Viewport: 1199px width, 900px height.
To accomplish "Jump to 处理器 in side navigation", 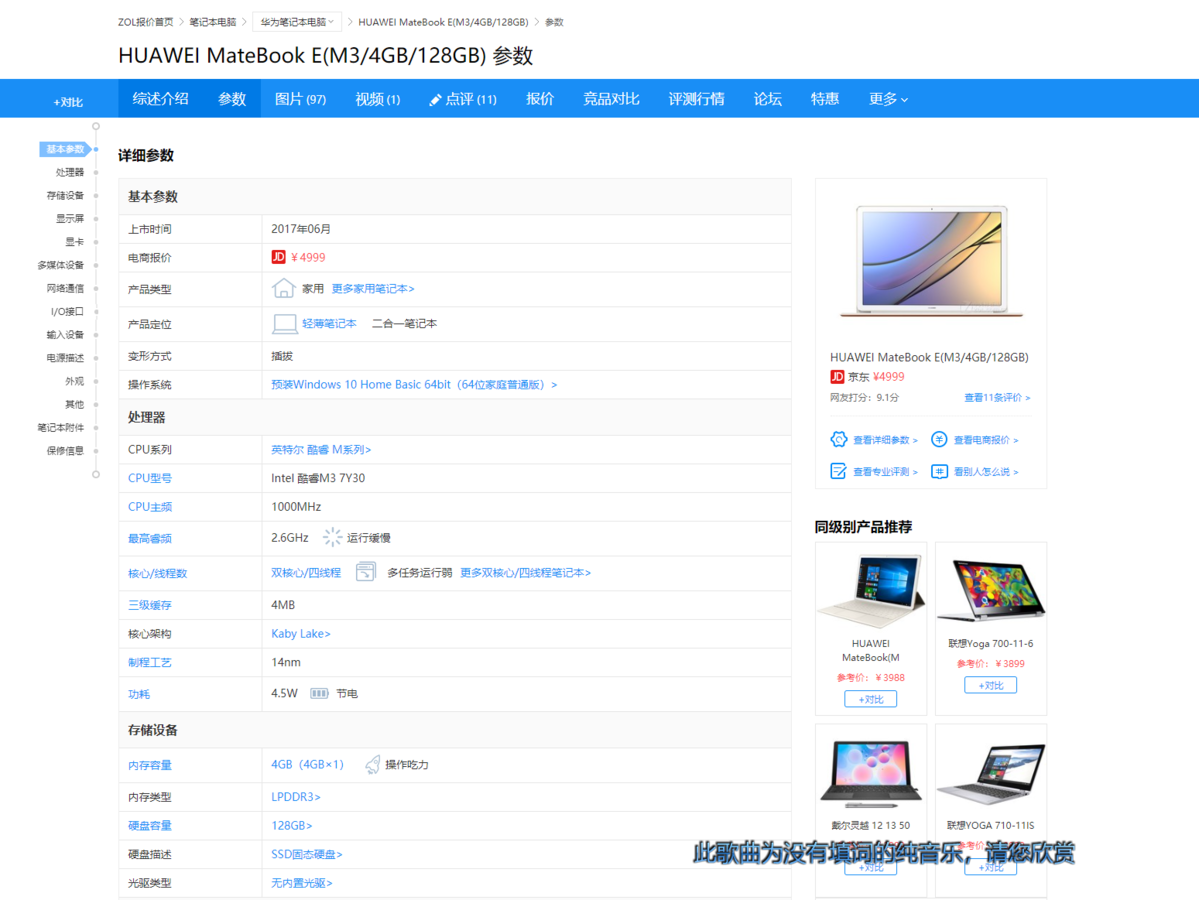I will click(70, 172).
